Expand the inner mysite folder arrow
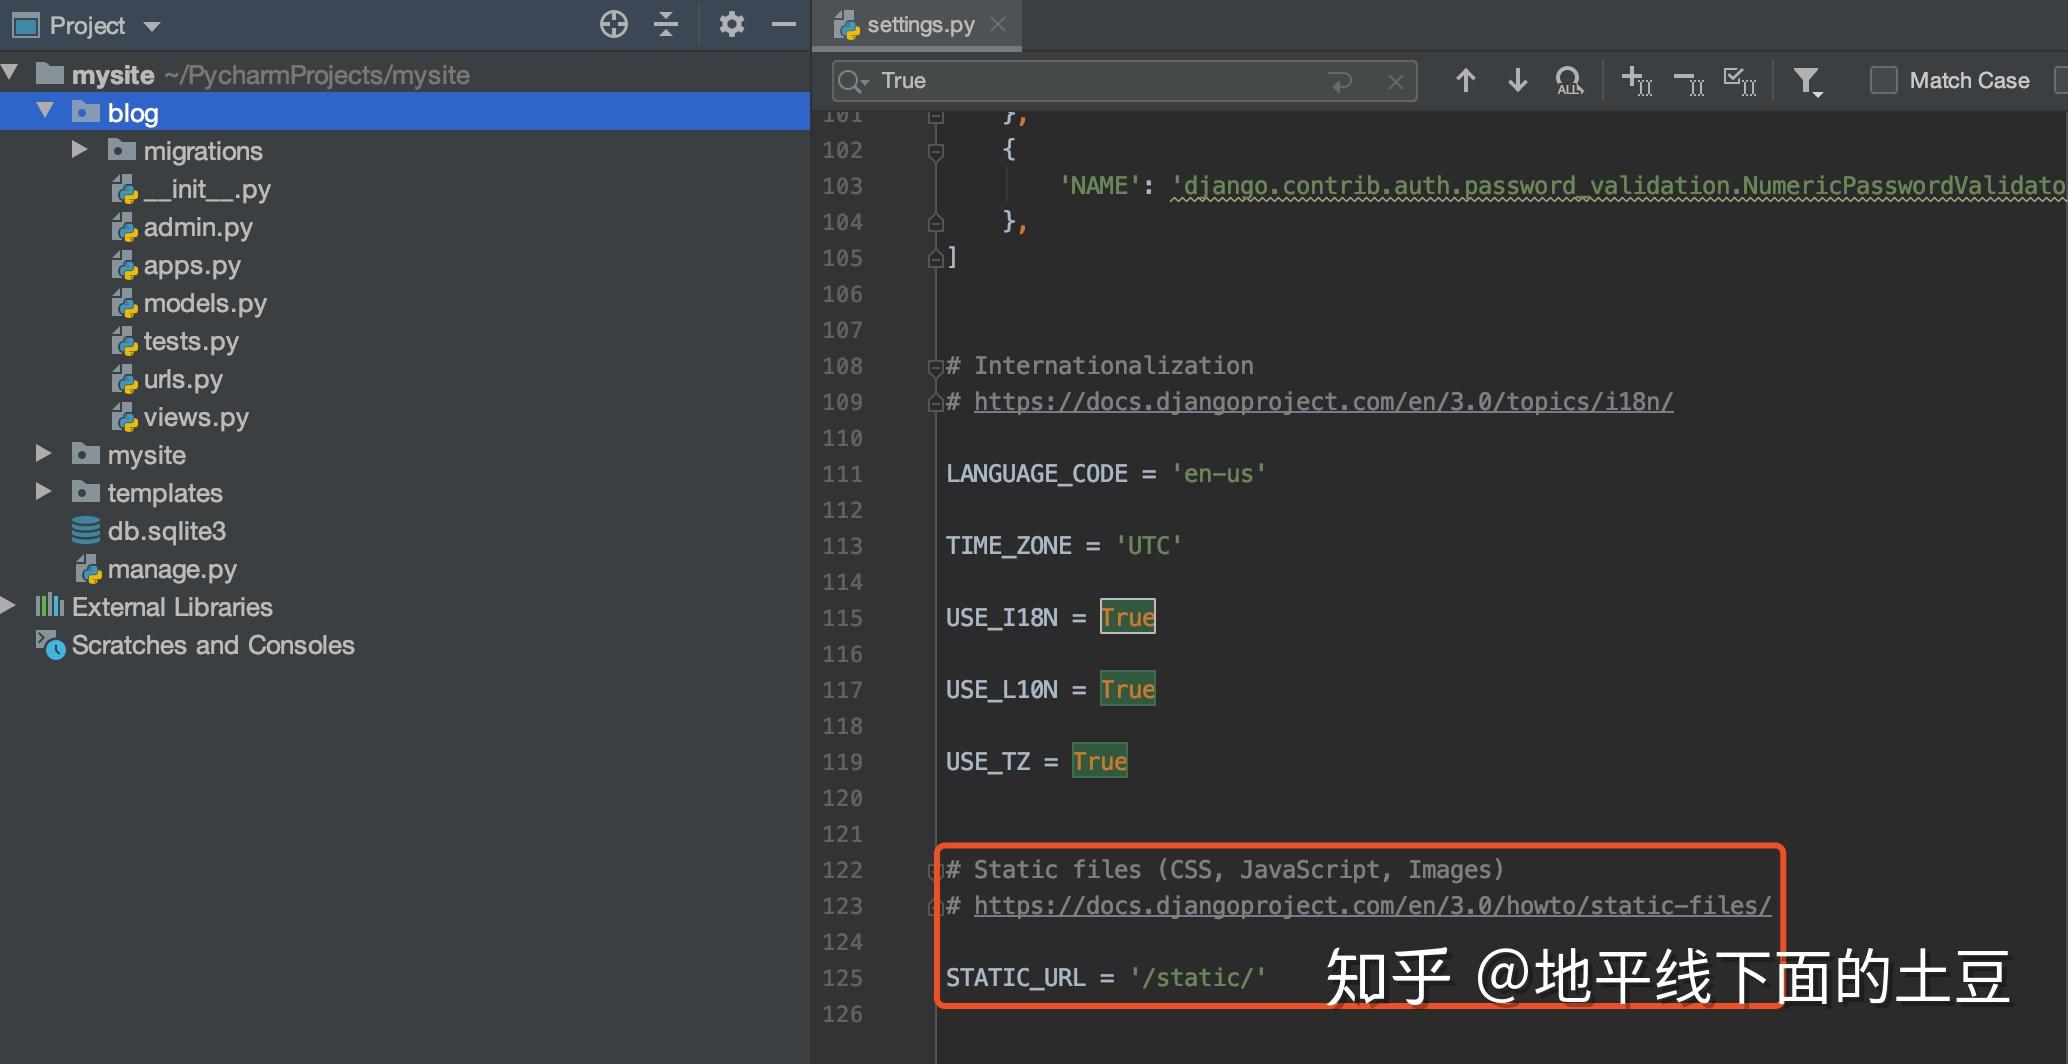Viewport: 2068px width, 1064px height. 44,454
